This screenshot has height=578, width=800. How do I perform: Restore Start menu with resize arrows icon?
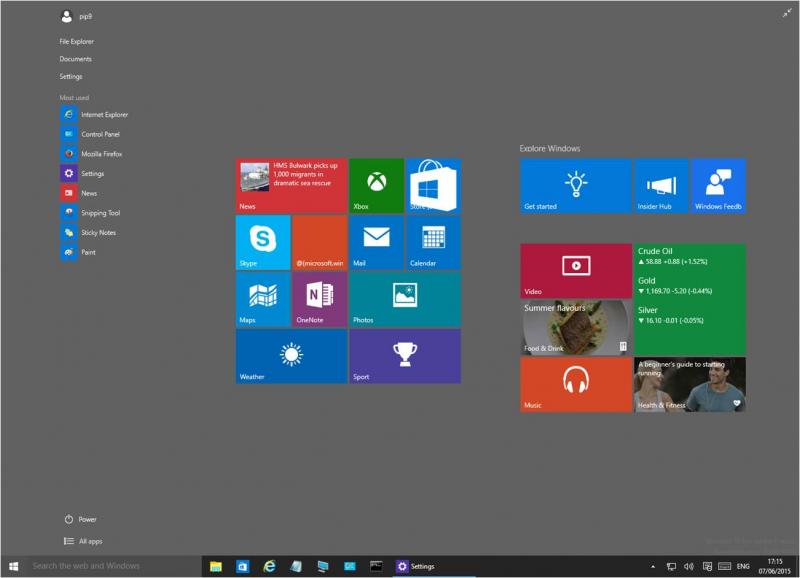click(786, 13)
